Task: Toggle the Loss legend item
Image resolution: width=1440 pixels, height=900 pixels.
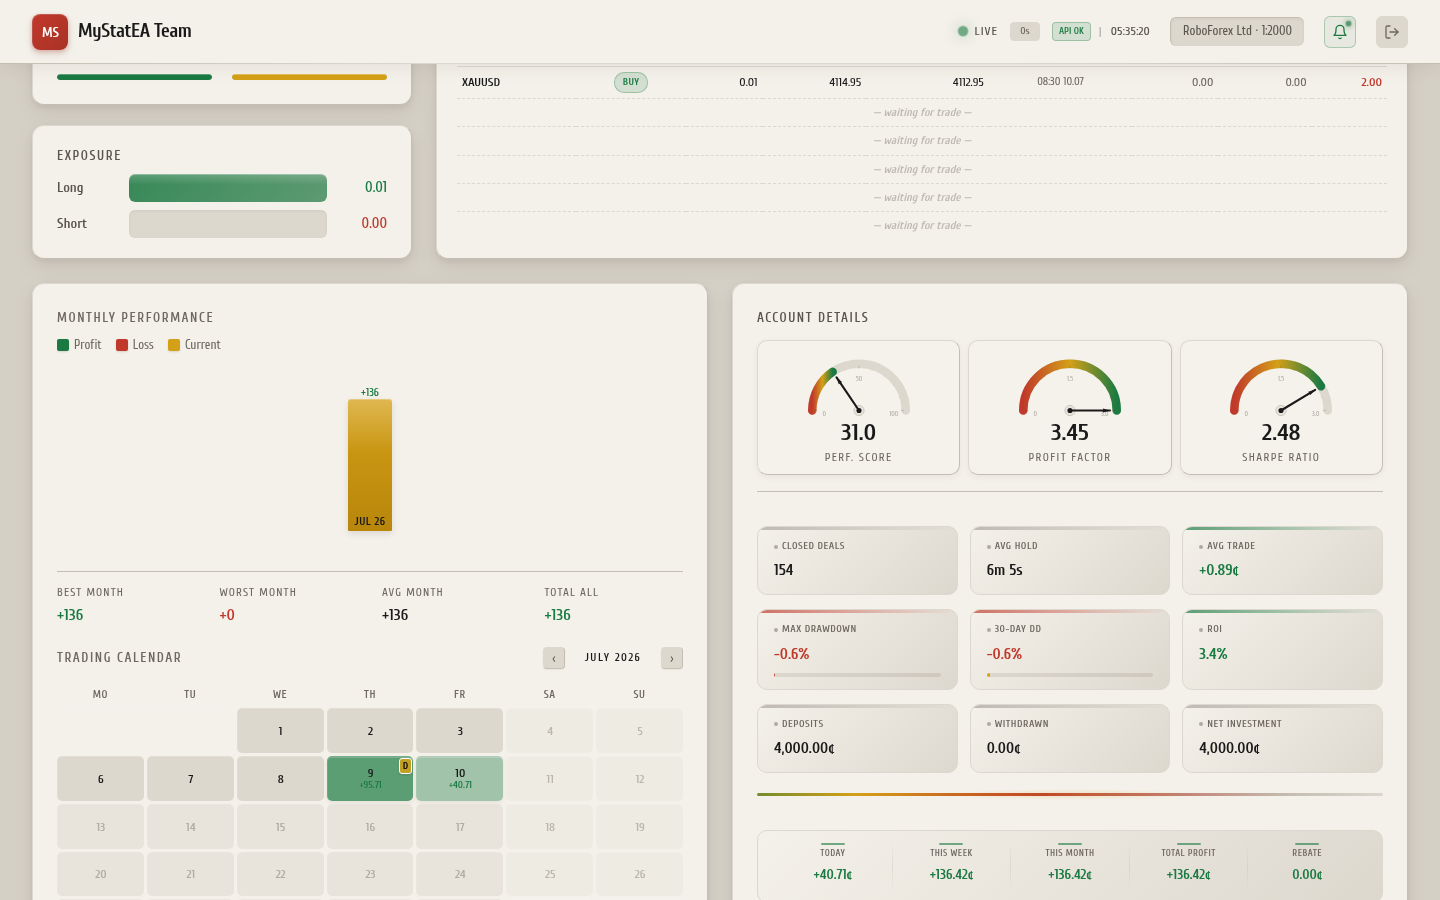Action: click(x=135, y=345)
